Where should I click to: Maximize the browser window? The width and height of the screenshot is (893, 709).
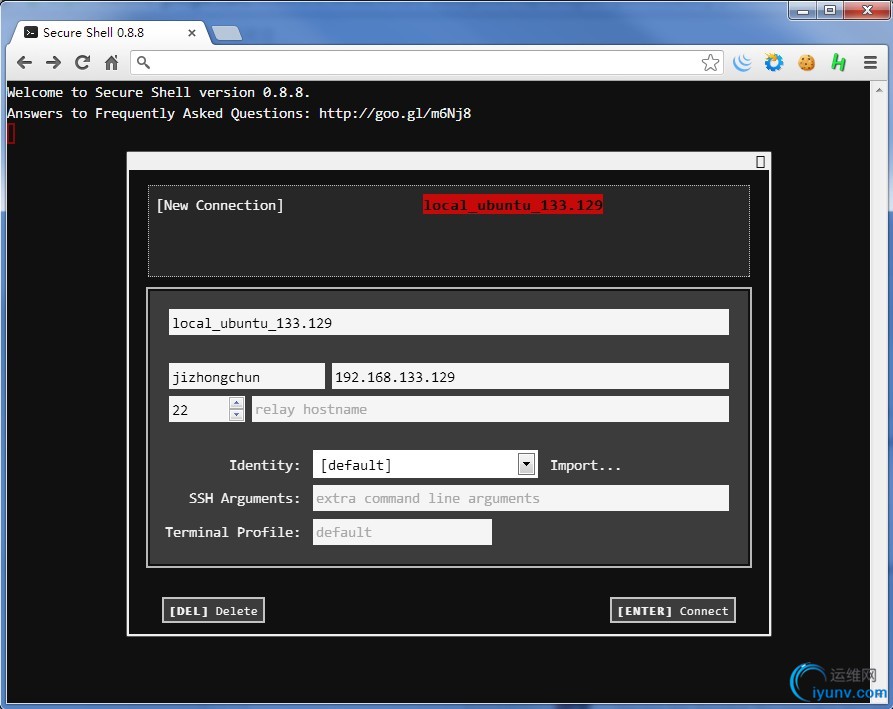pos(830,10)
